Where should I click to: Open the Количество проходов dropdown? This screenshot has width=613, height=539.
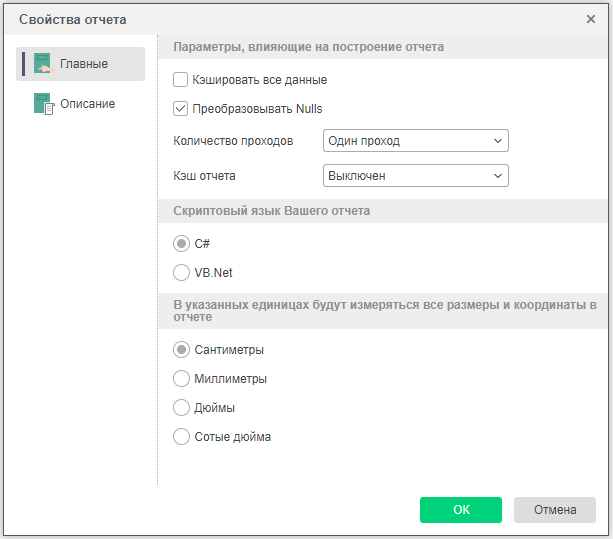(415, 141)
